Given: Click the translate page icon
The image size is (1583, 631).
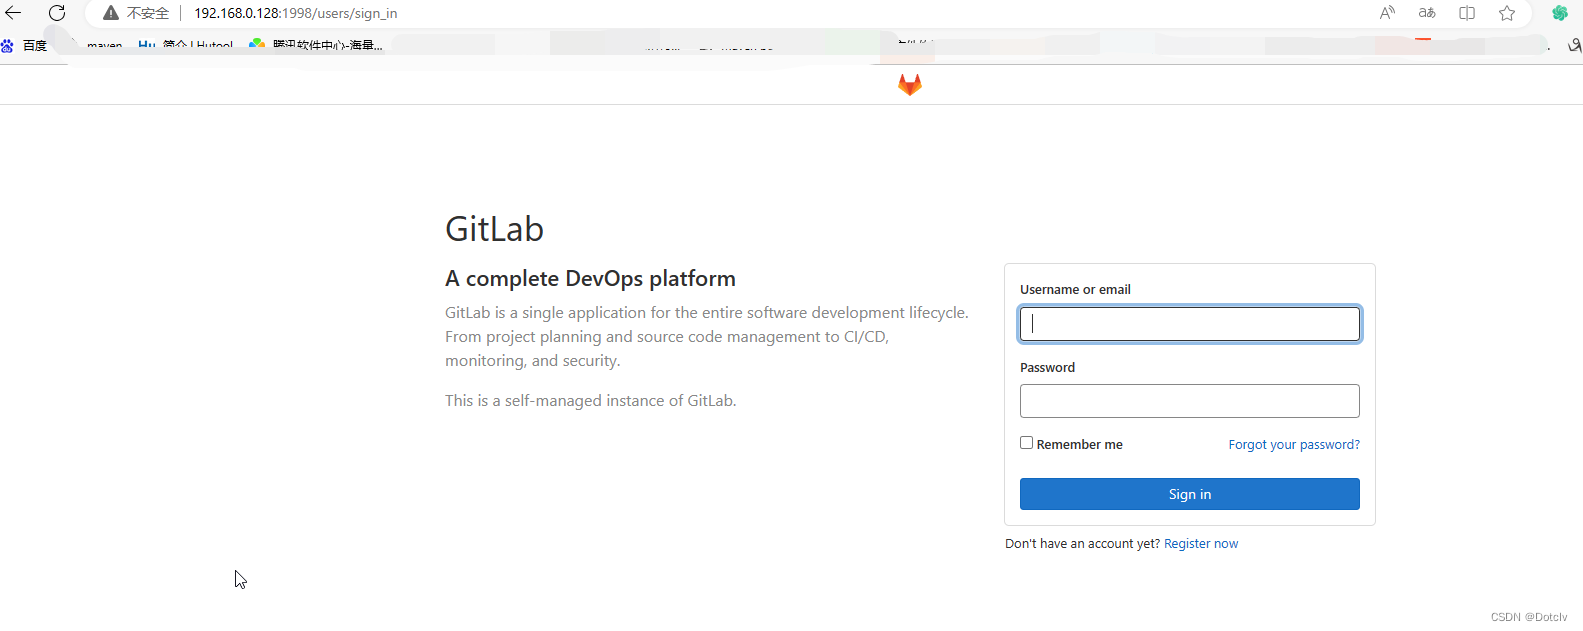Looking at the screenshot, I should pos(1427,13).
